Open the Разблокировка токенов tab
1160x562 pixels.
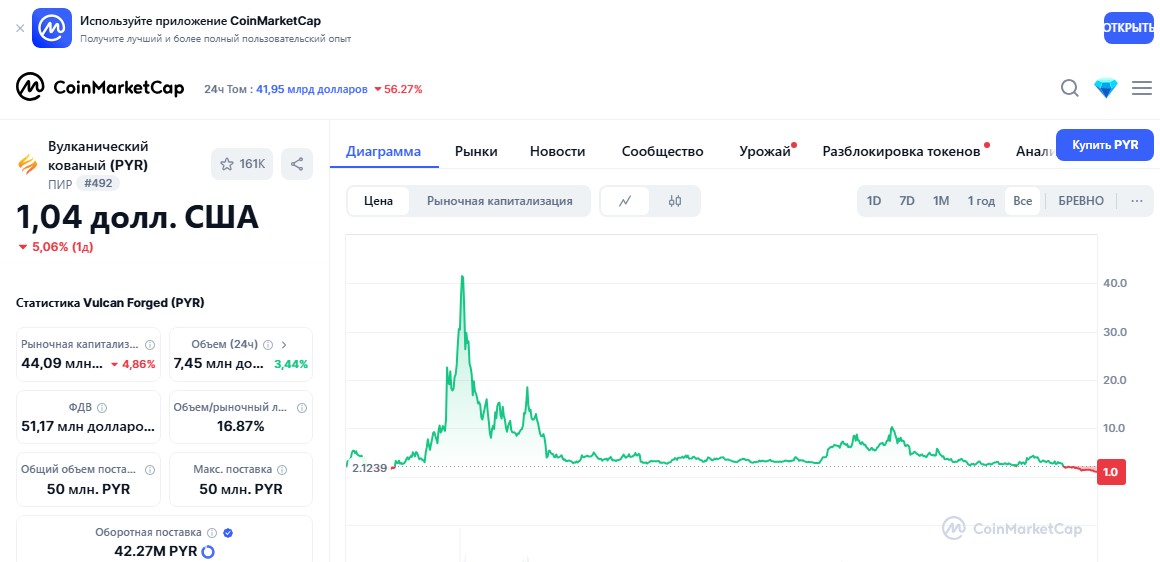pyautogui.click(x=901, y=152)
